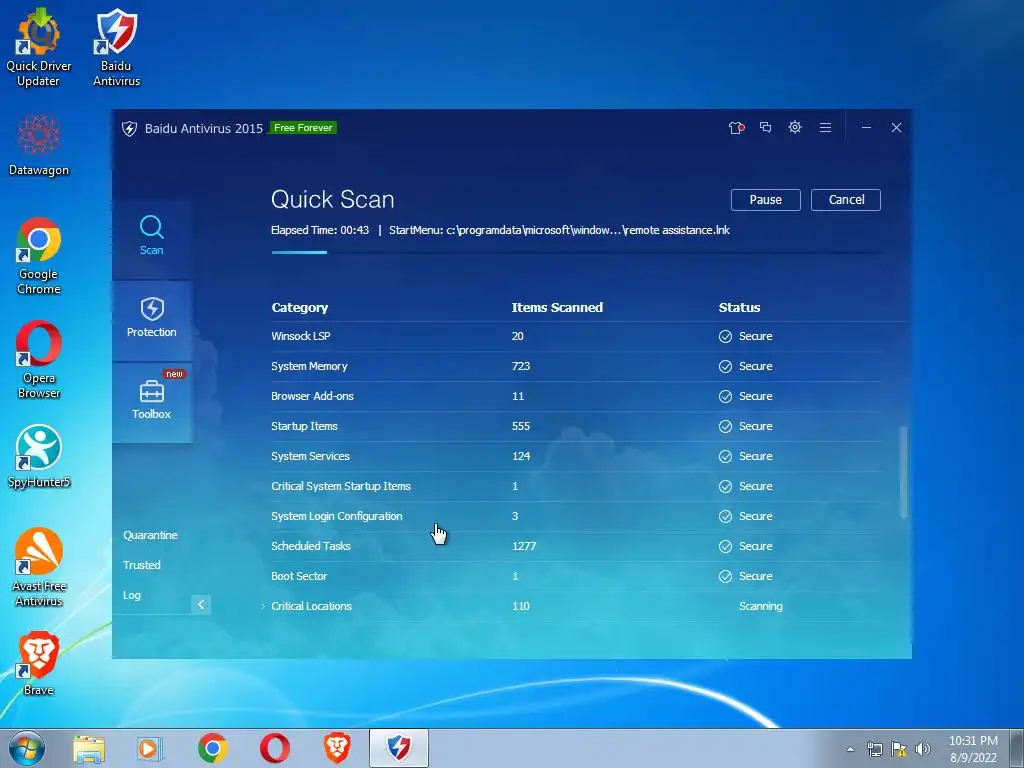Click the scan results scrollbar
The image size is (1024, 768).
tap(904, 472)
